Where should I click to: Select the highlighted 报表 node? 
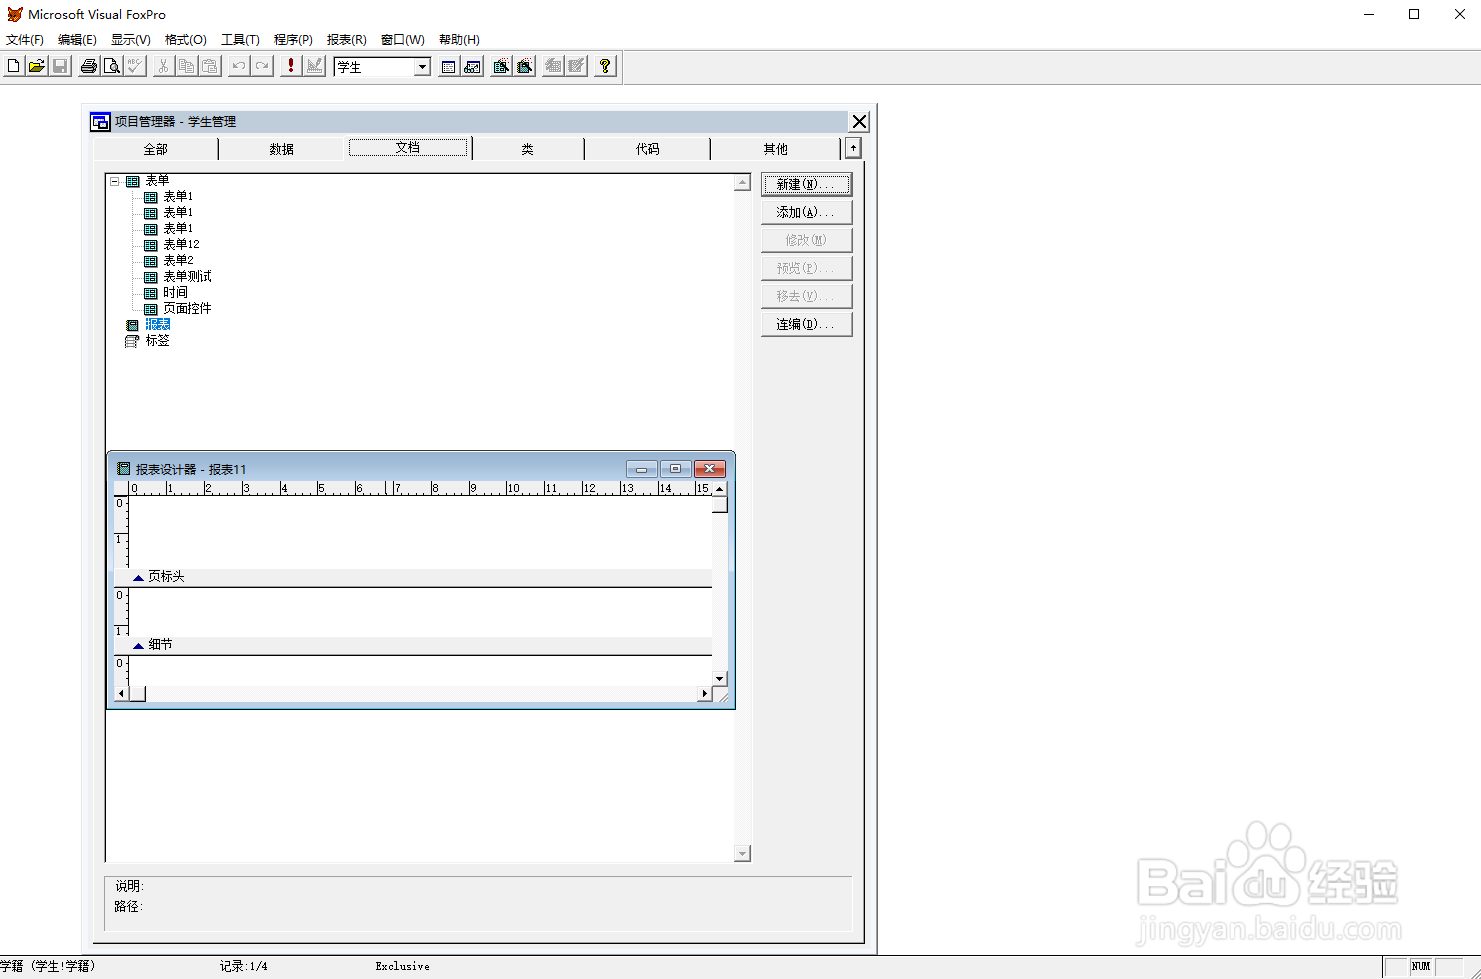coord(157,324)
